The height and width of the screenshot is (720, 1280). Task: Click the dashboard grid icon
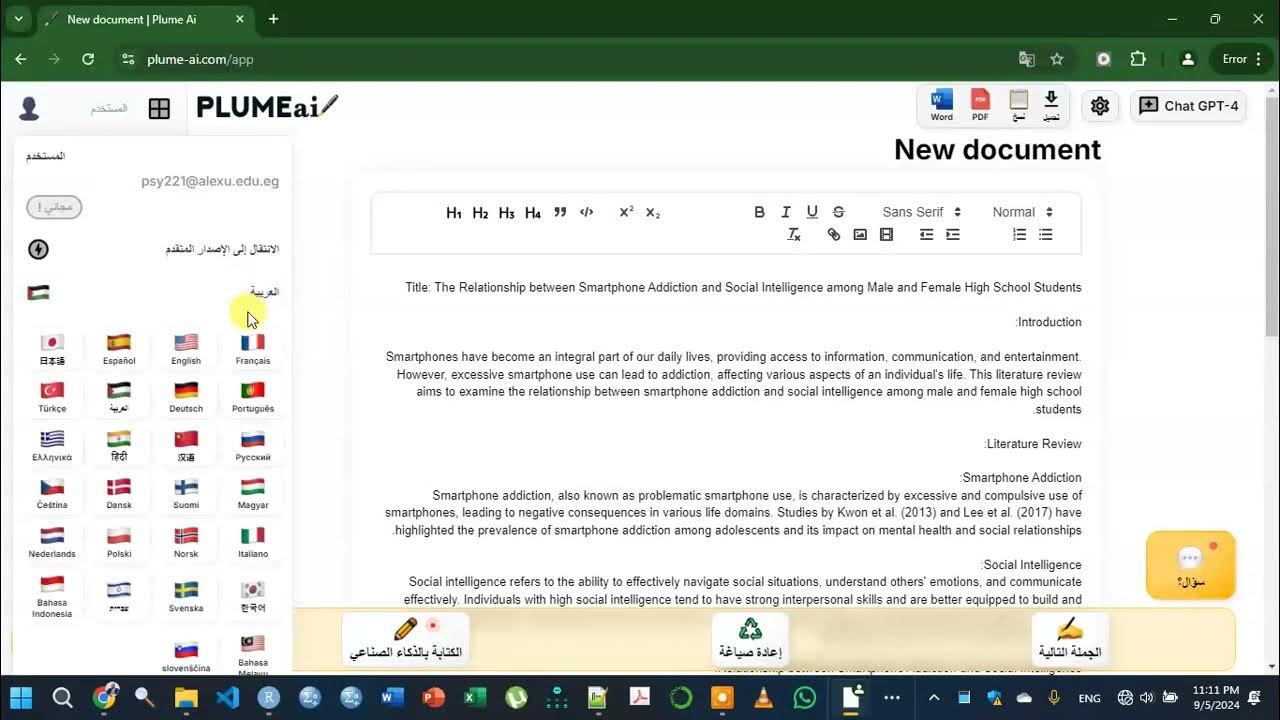tap(159, 109)
